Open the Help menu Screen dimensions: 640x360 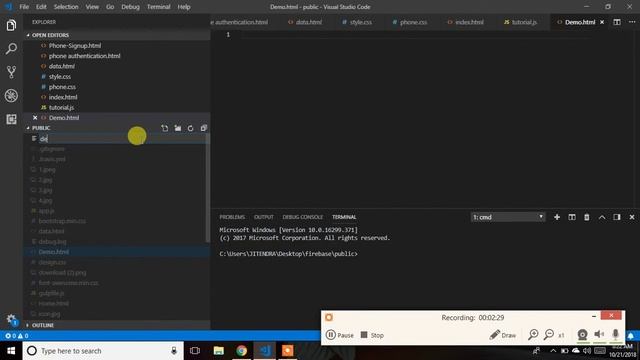pyautogui.click(x=184, y=7)
